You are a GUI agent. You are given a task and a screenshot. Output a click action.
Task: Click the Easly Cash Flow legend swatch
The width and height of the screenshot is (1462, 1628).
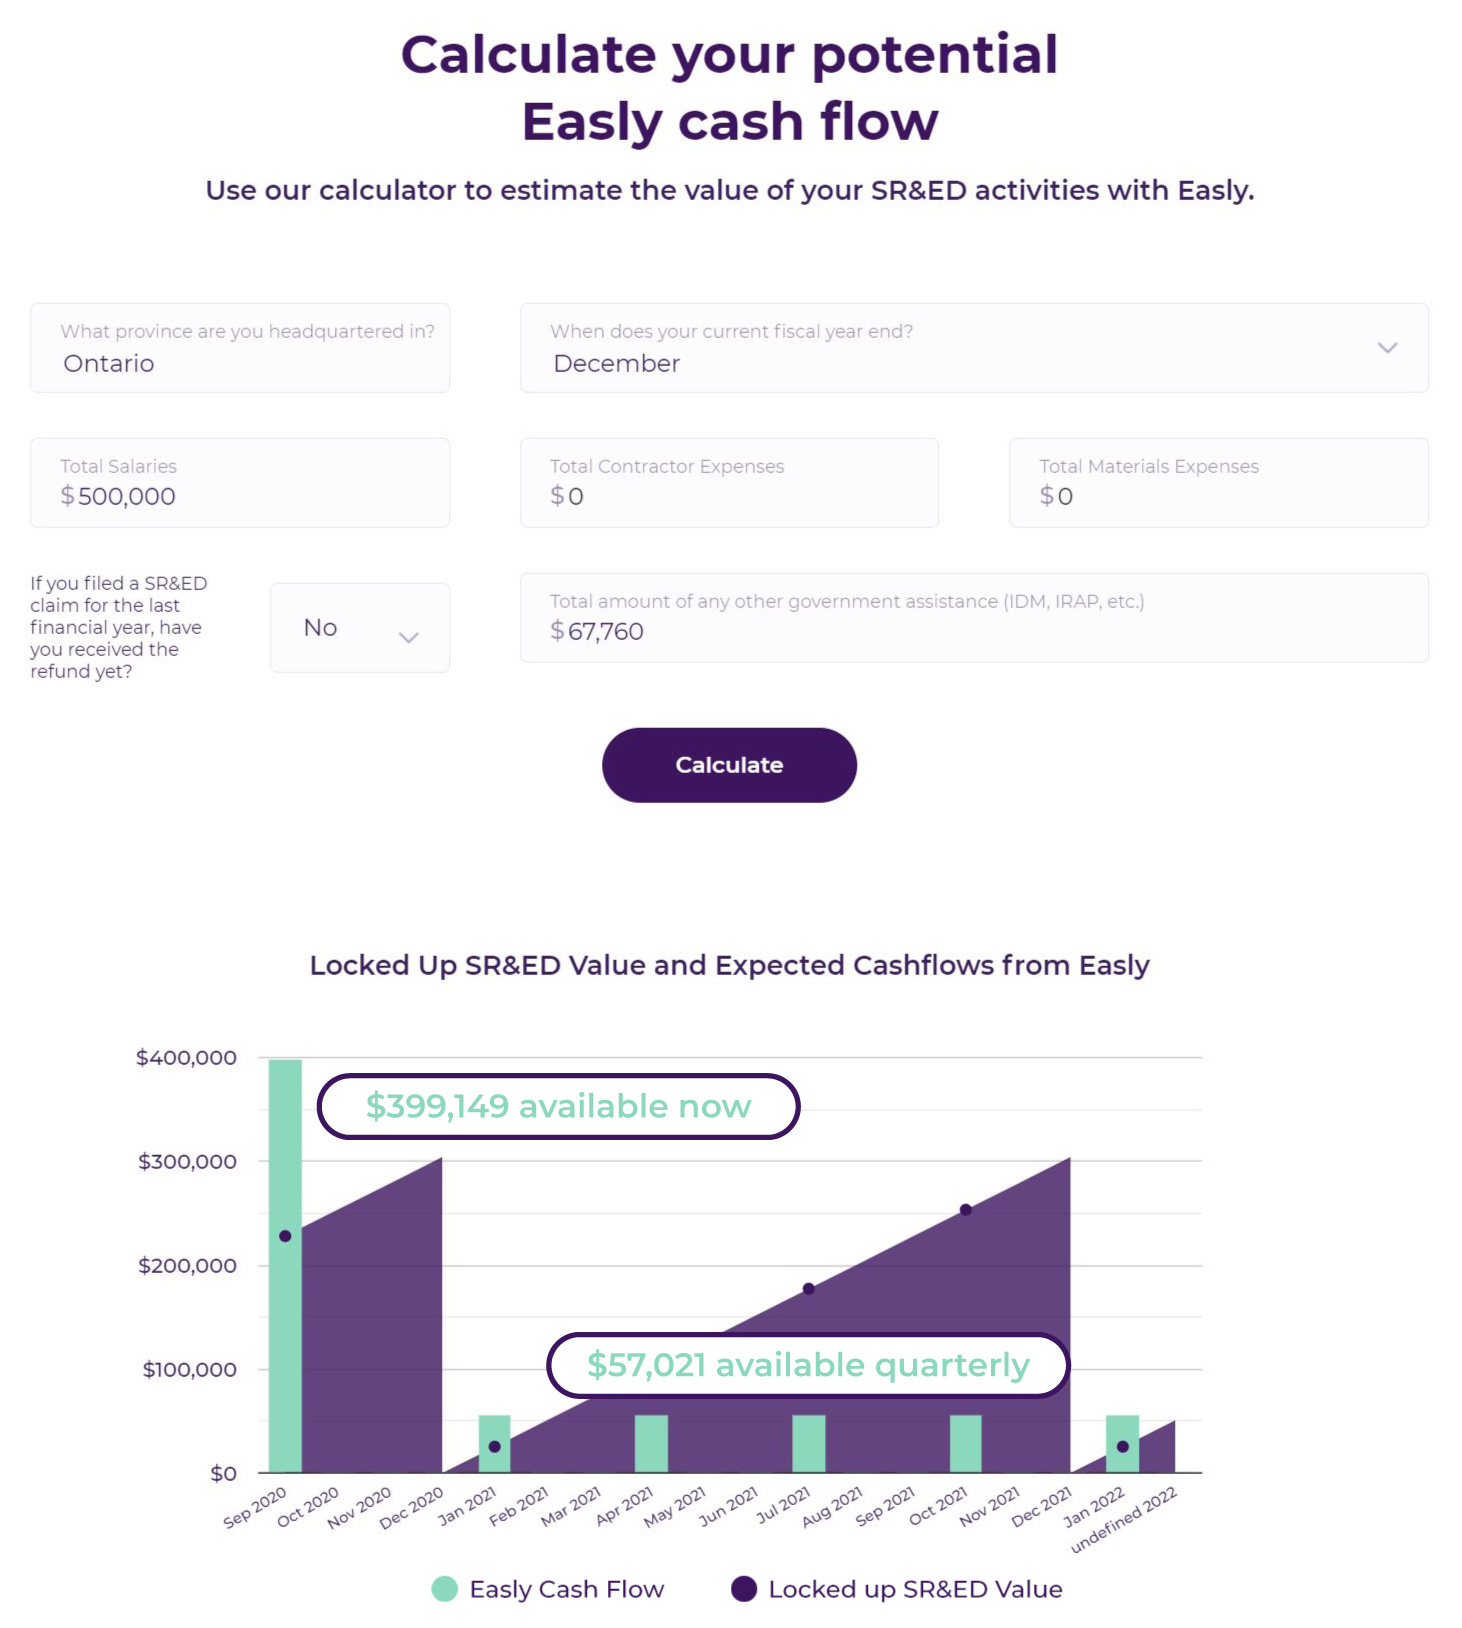[x=444, y=1588]
